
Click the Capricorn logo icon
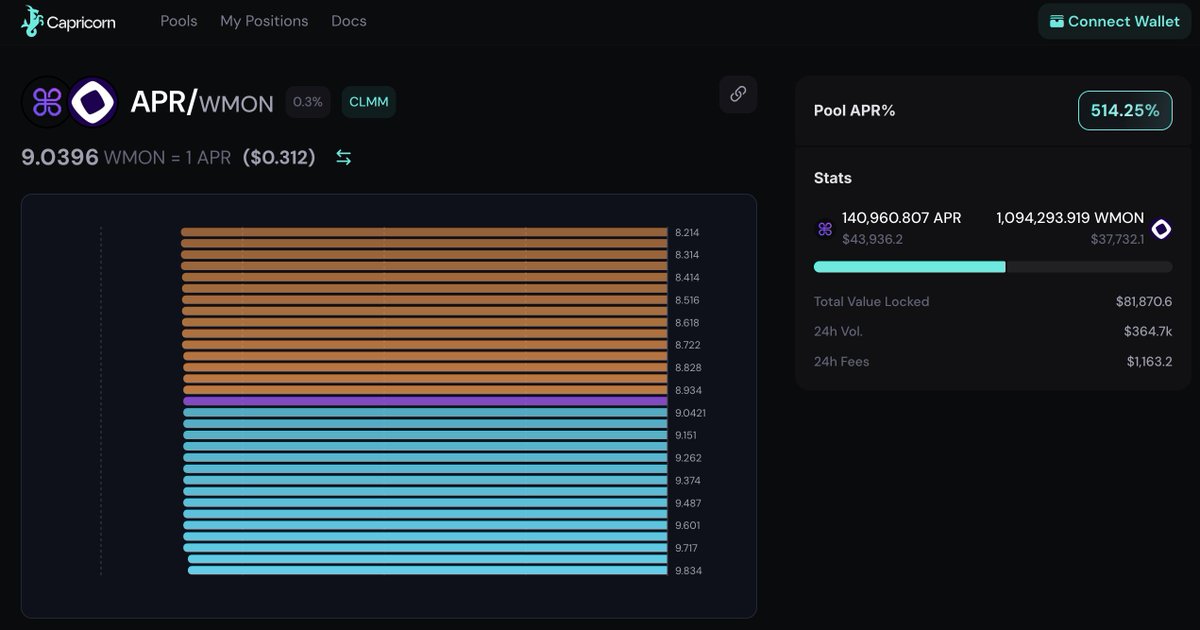[32, 21]
